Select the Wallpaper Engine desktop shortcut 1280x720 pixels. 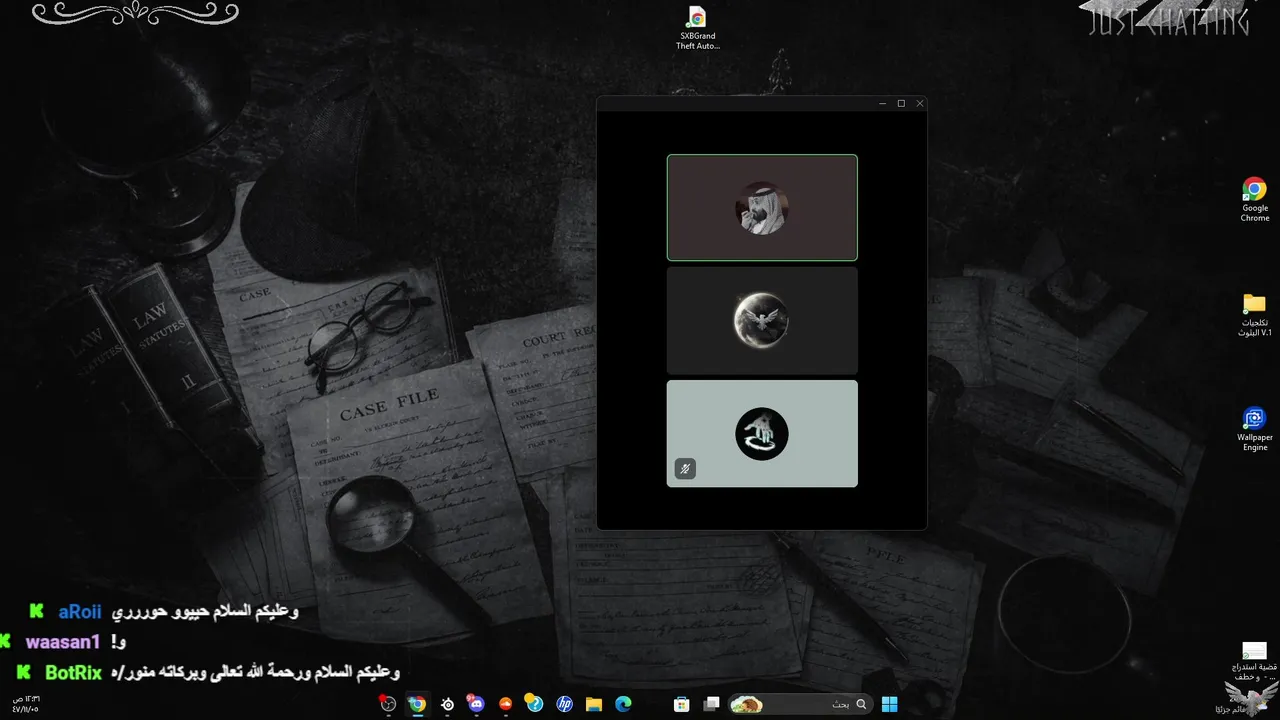click(x=1255, y=429)
